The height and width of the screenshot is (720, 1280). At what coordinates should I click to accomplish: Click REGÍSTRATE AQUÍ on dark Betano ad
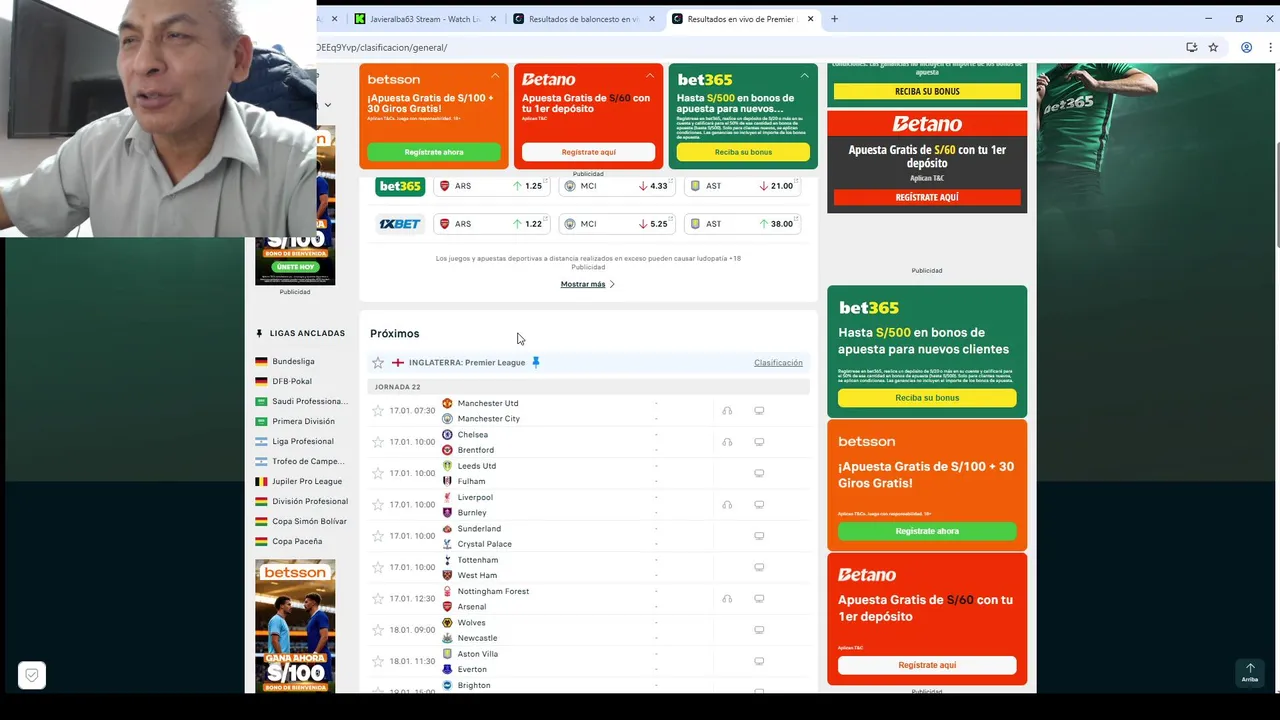coord(927,197)
